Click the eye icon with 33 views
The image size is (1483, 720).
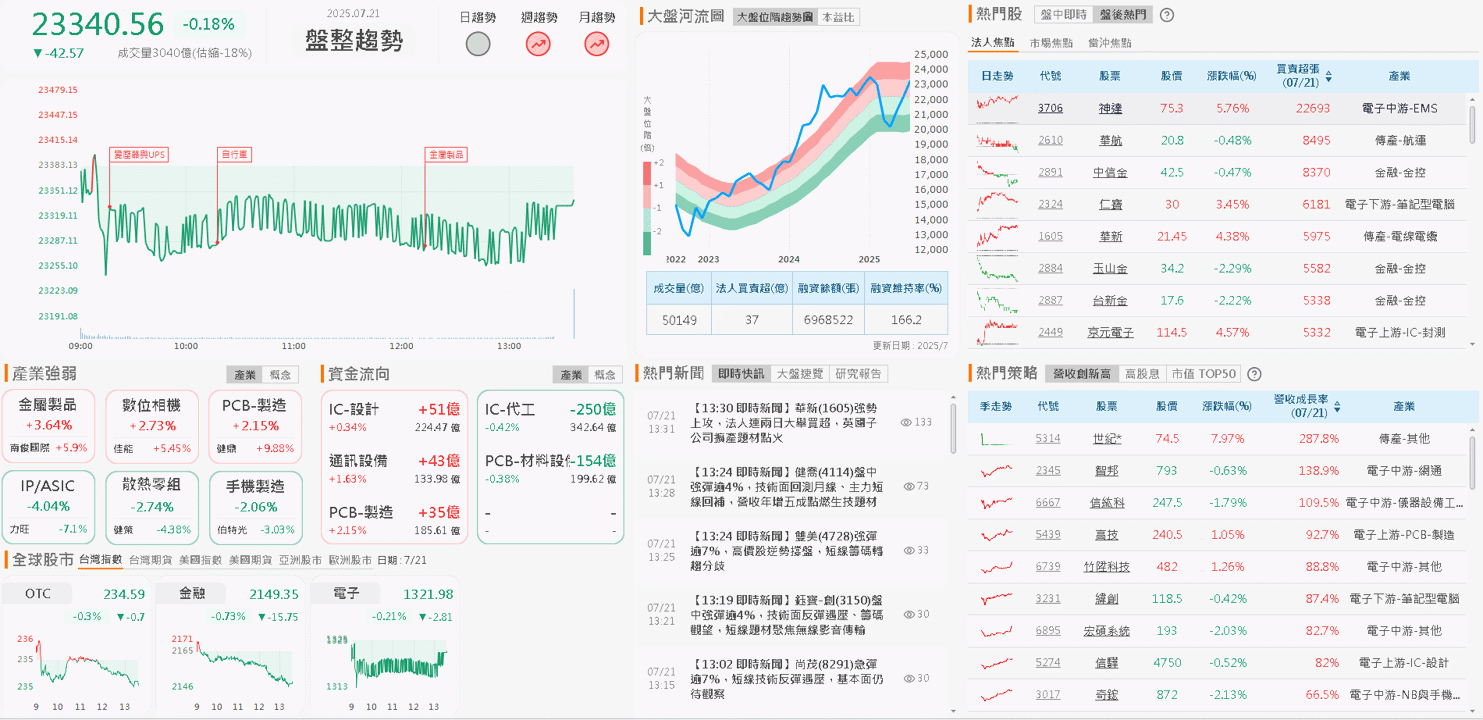coord(909,550)
